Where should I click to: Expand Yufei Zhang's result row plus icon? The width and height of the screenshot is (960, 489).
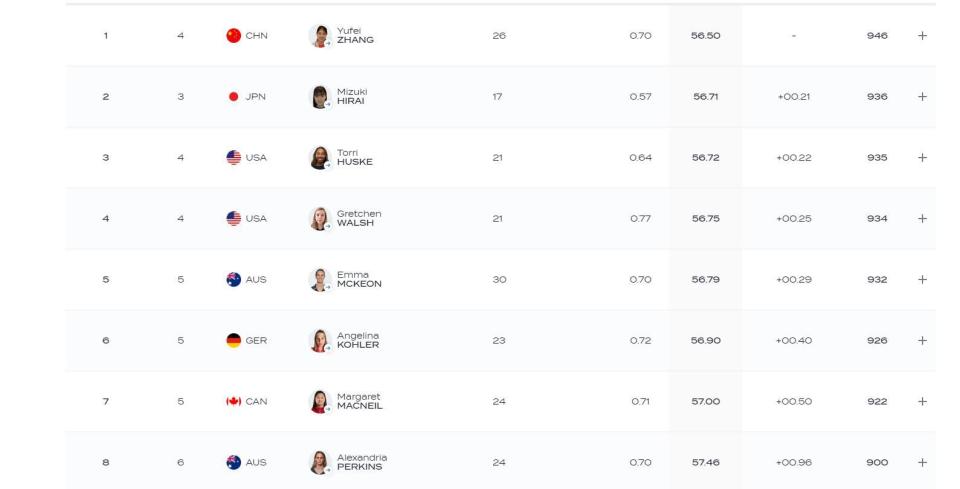click(x=922, y=35)
